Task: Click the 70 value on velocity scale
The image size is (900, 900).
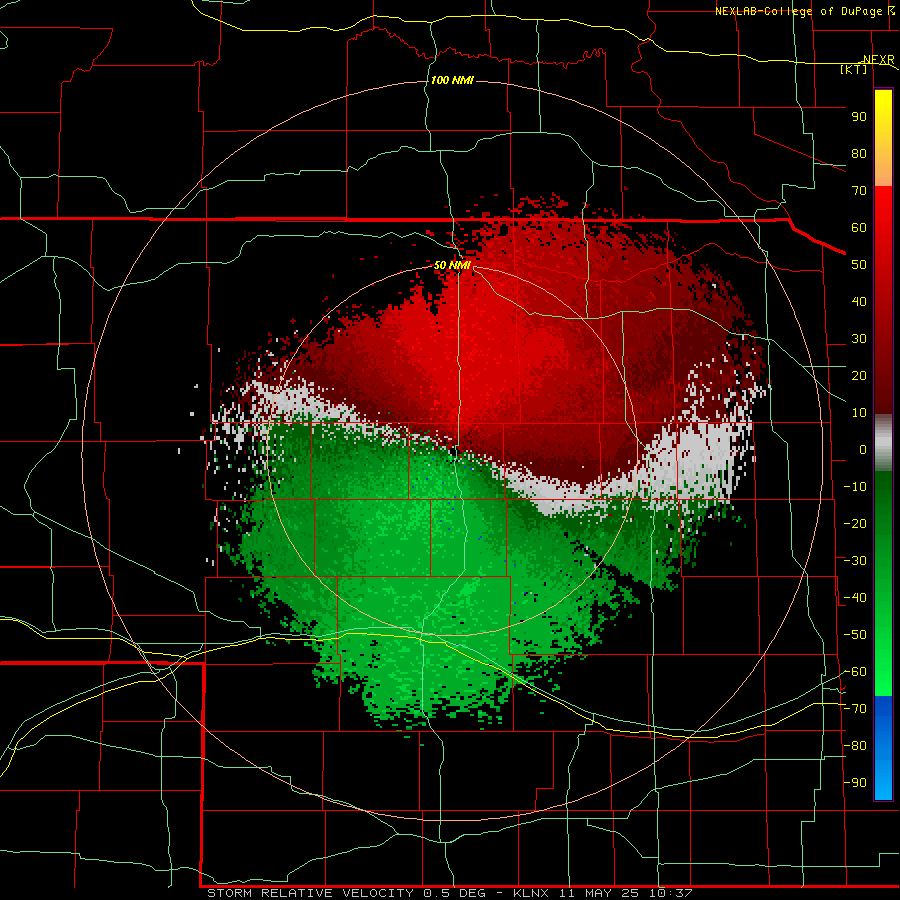Action: click(x=859, y=191)
